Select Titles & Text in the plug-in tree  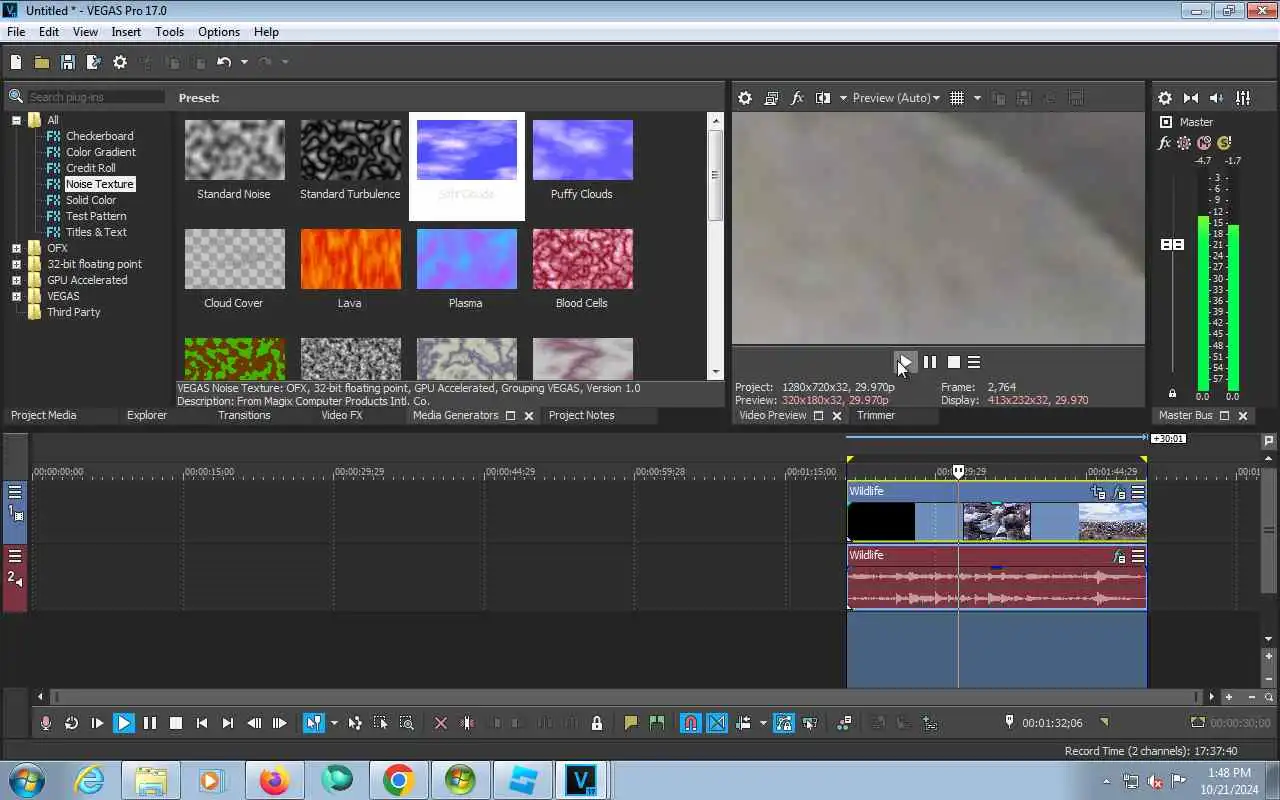pyautogui.click(x=96, y=232)
